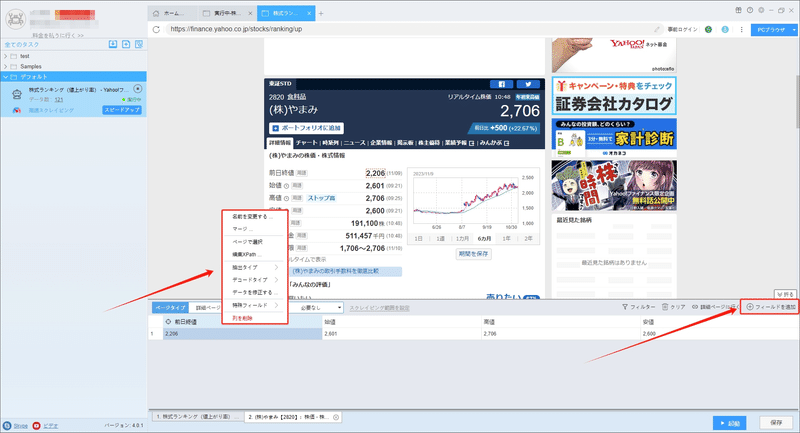Click the target icon in 前日終値 column header
800x433 pixels.
[168, 322]
